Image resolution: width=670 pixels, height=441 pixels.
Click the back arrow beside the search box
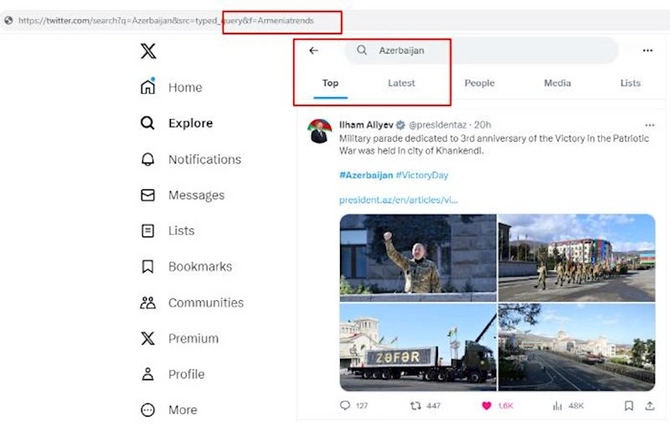click(x=314, y=50)
